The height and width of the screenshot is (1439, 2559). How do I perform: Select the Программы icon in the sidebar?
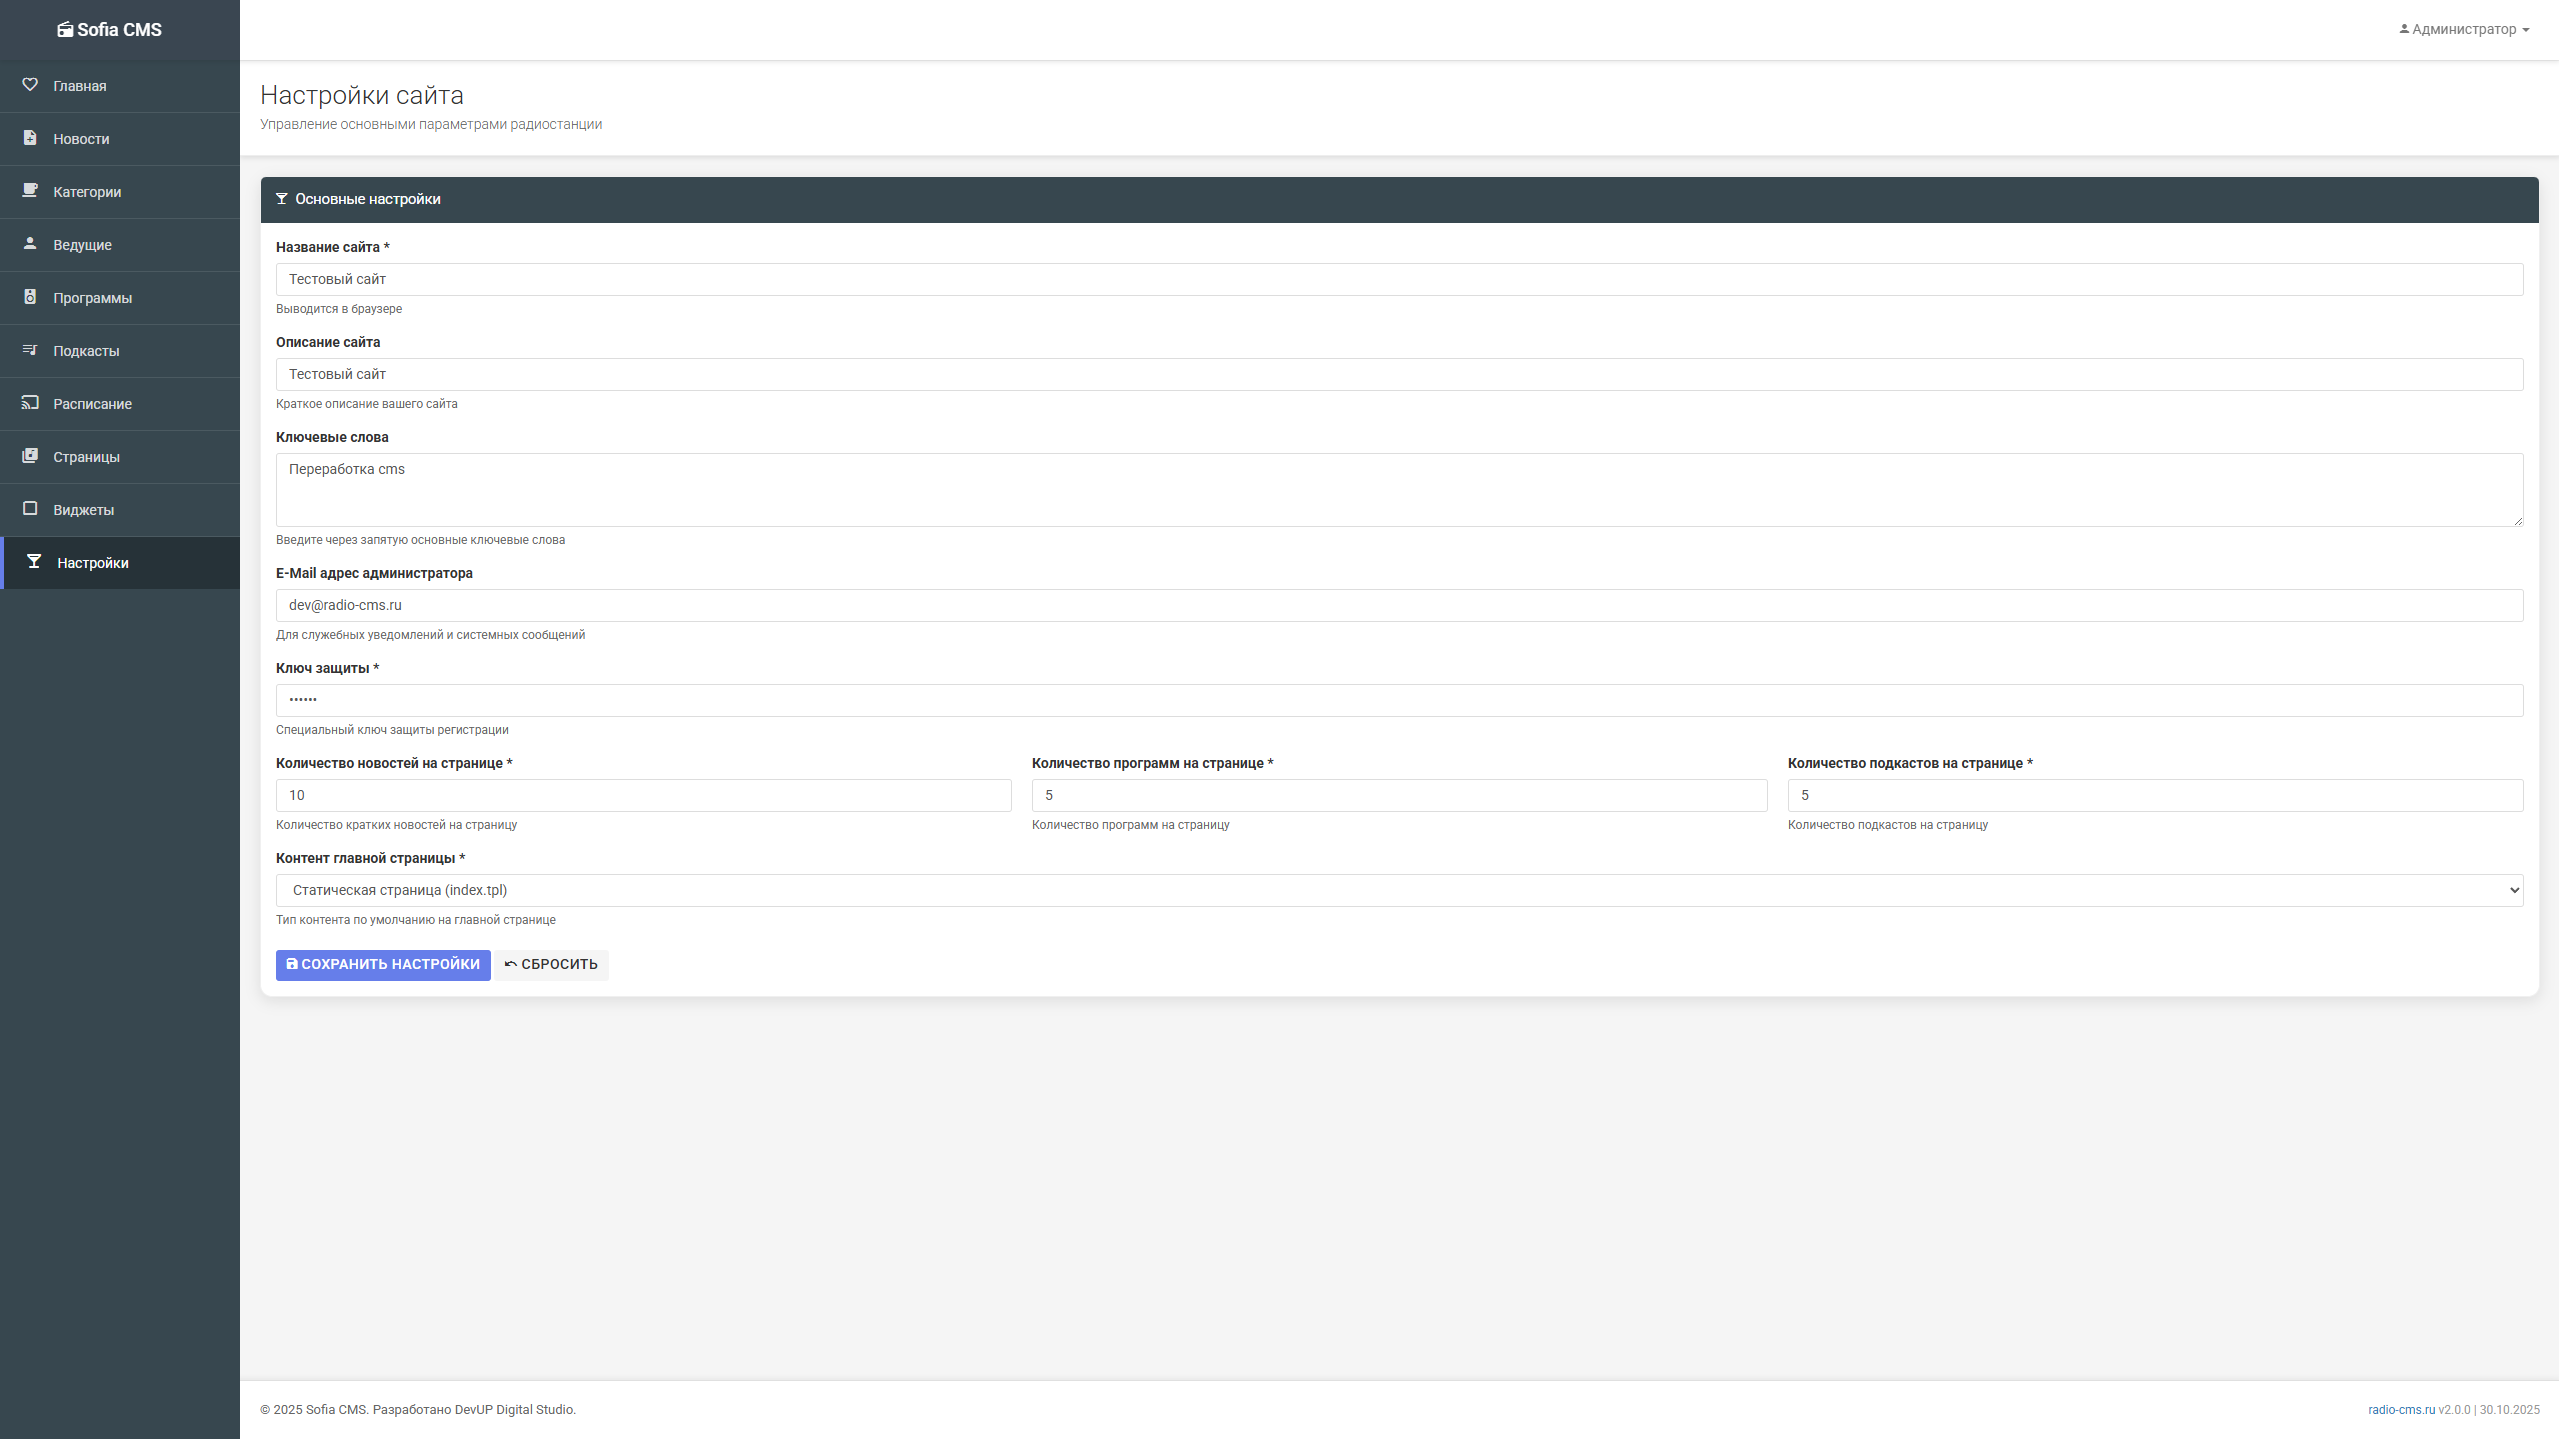click(x=30, y=297)
